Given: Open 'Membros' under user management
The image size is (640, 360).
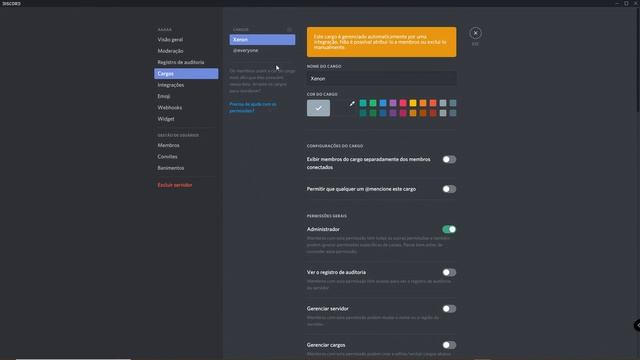Looking at the screenshot, I should [186, 145].
